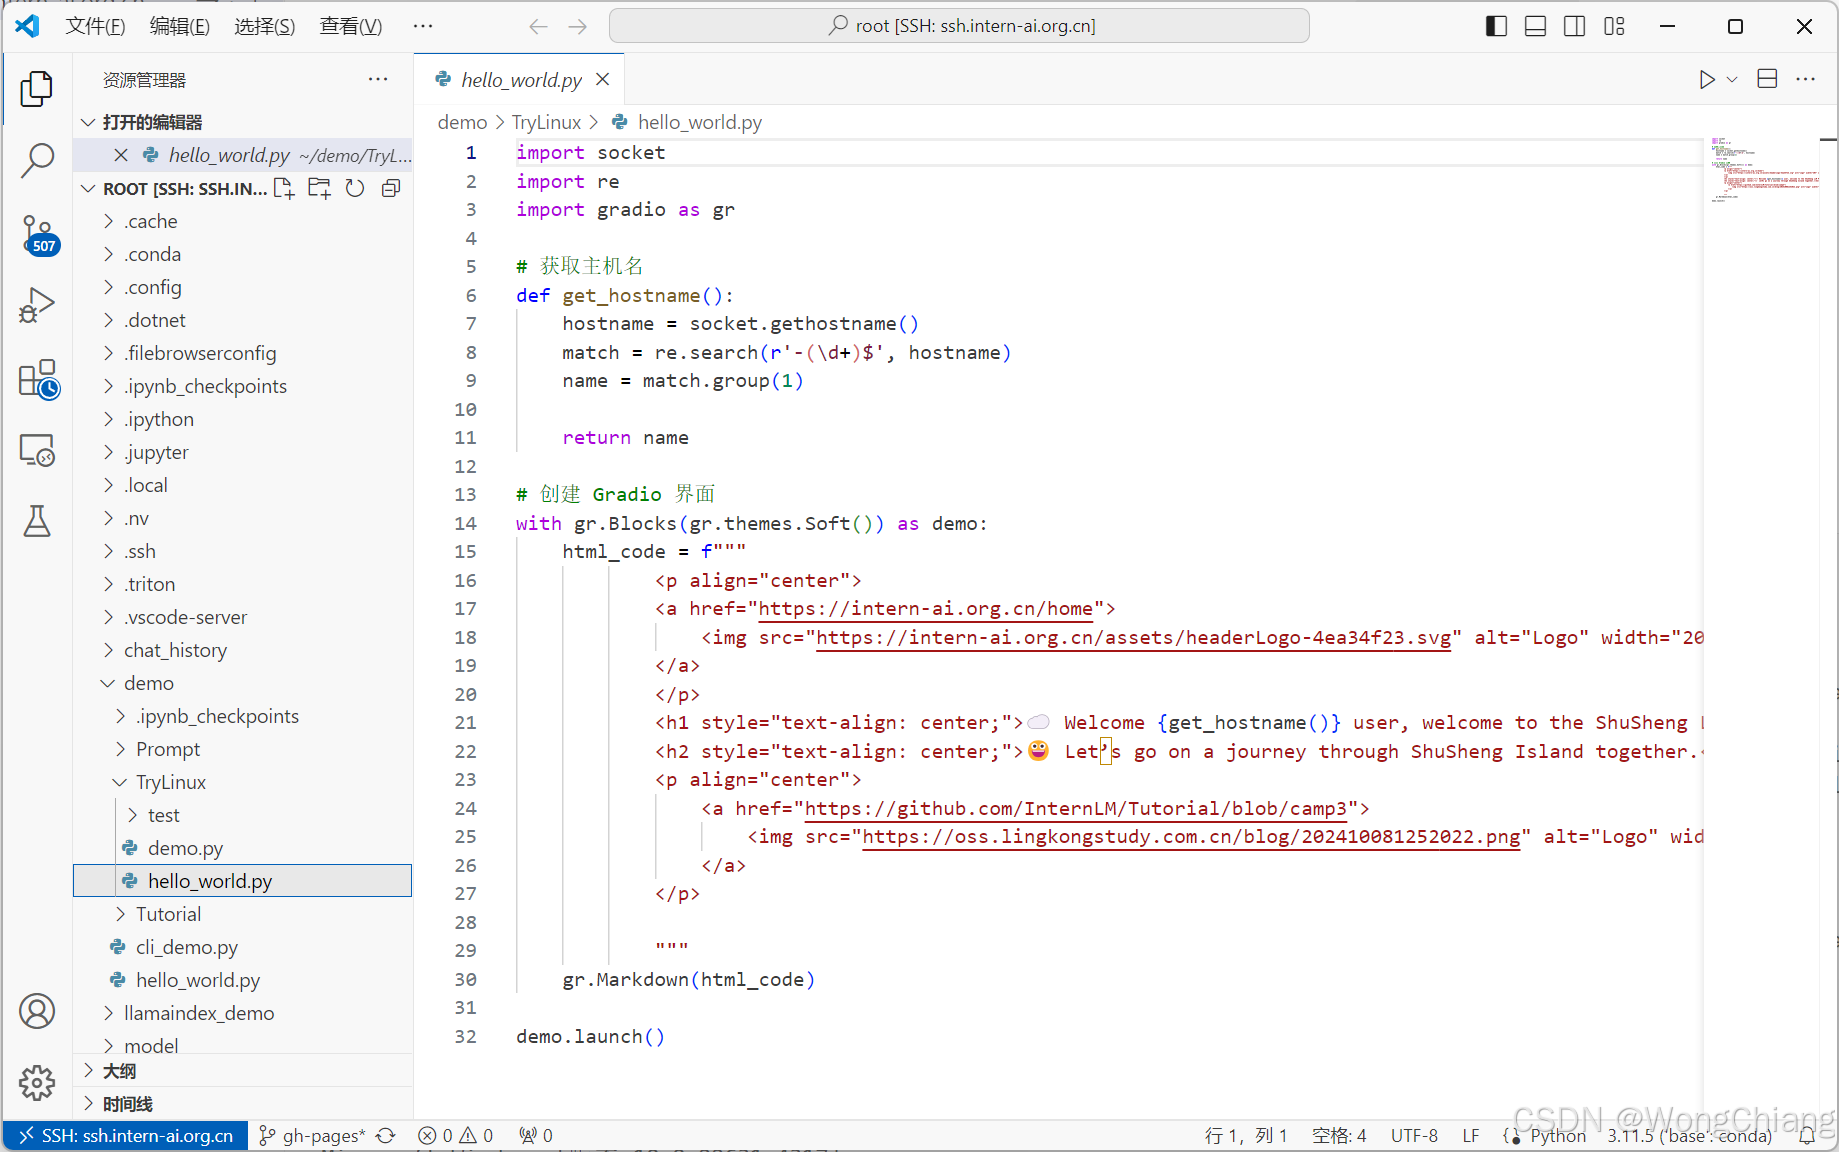Toggle primary side bar visibility

[x=1496, y=26]
